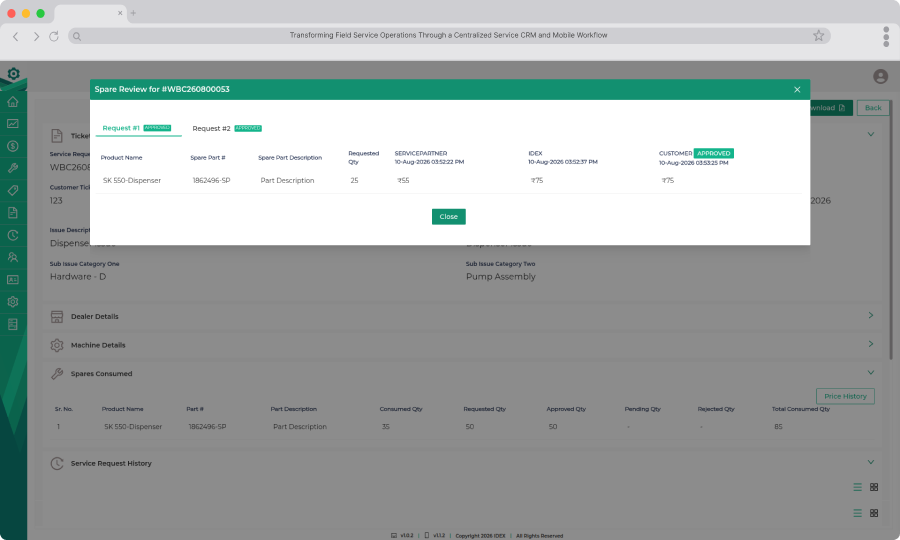This screenshot has width=900, height=540.
Task: Click SK 550-Dispenser in the review dialog
Action: click(x=132, y=180)
